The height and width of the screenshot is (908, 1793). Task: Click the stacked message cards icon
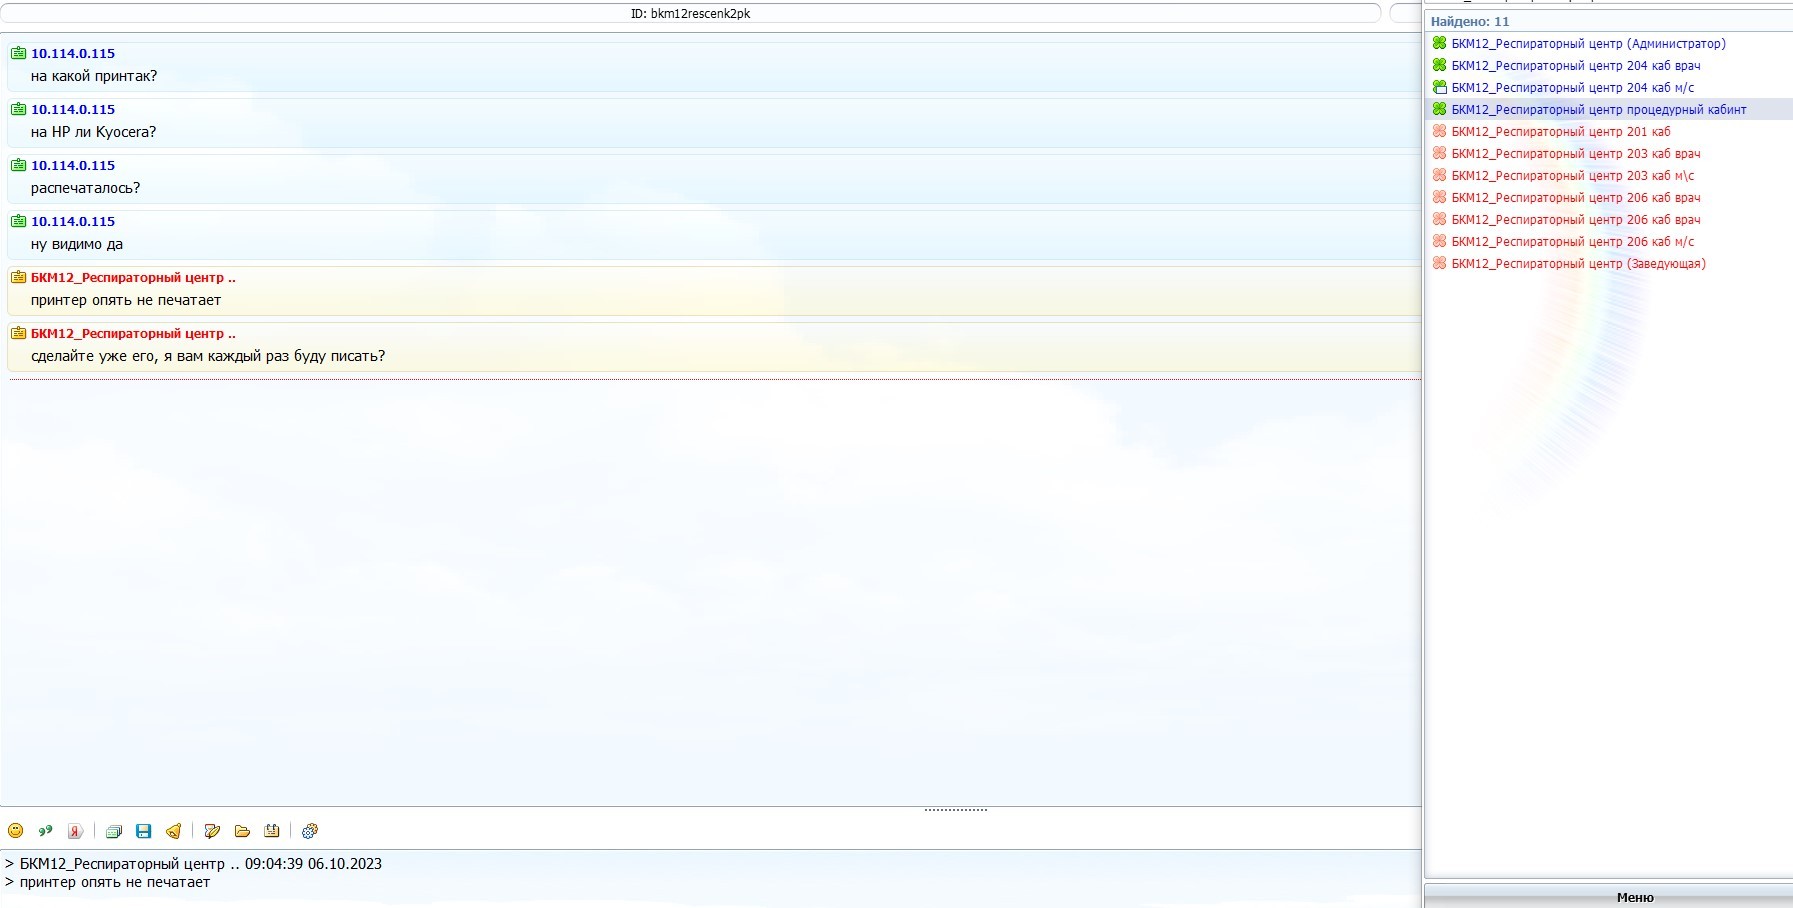pos(114,831)
